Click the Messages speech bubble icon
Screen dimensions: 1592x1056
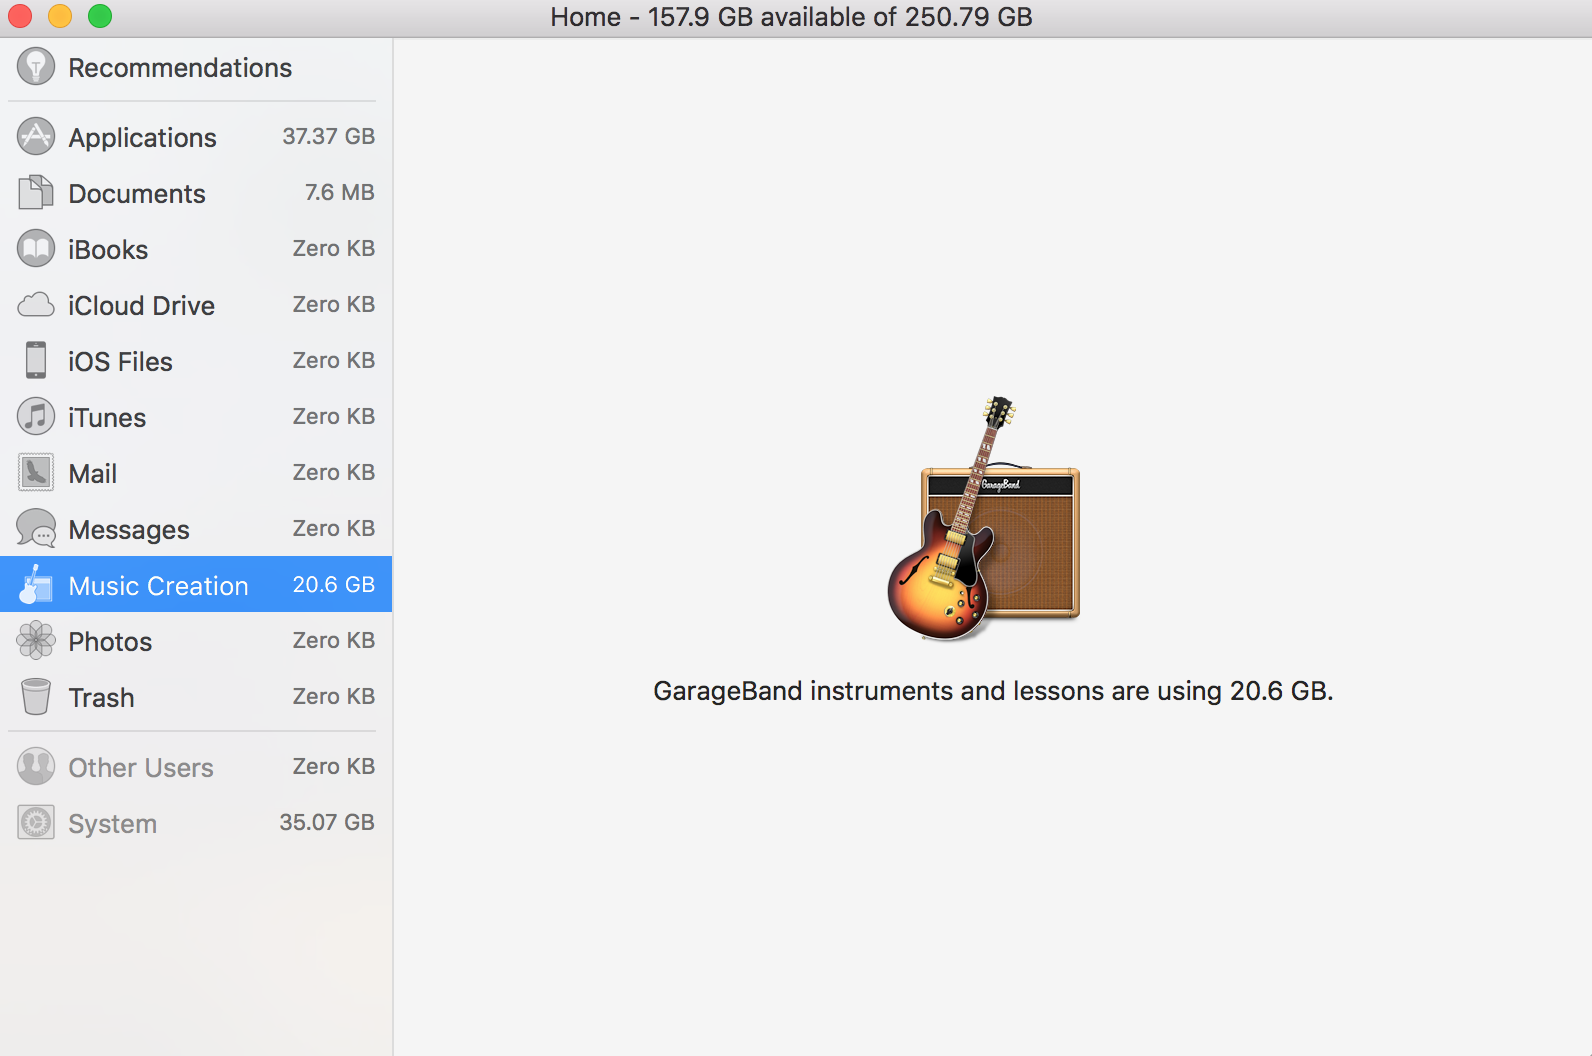pos(36,529)
